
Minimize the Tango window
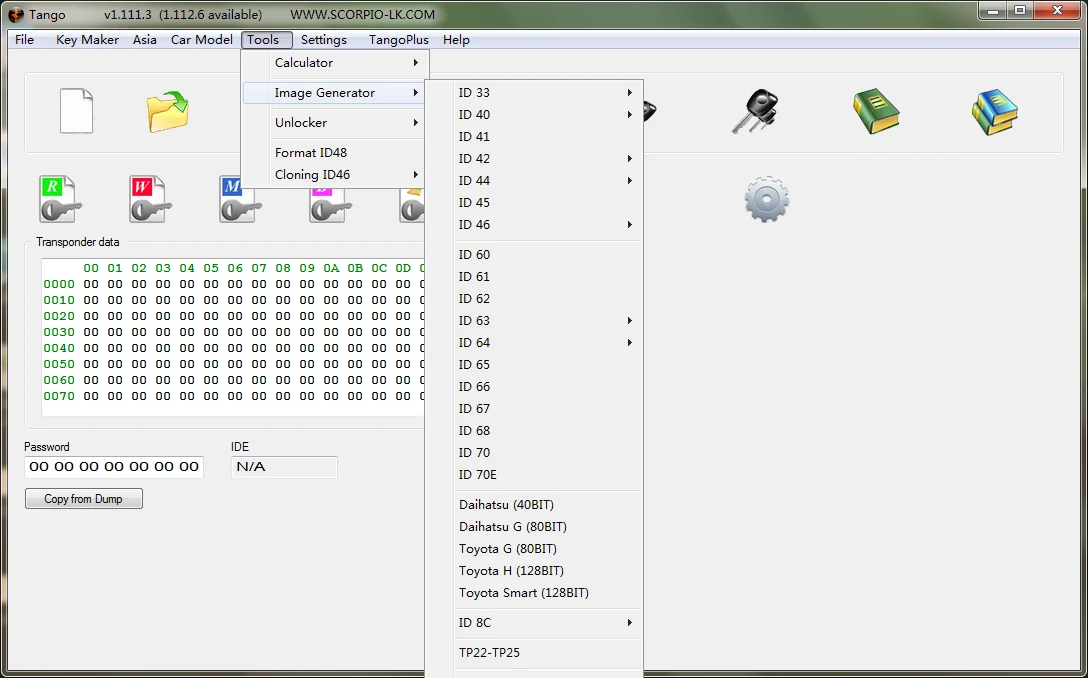coord(994,10)
